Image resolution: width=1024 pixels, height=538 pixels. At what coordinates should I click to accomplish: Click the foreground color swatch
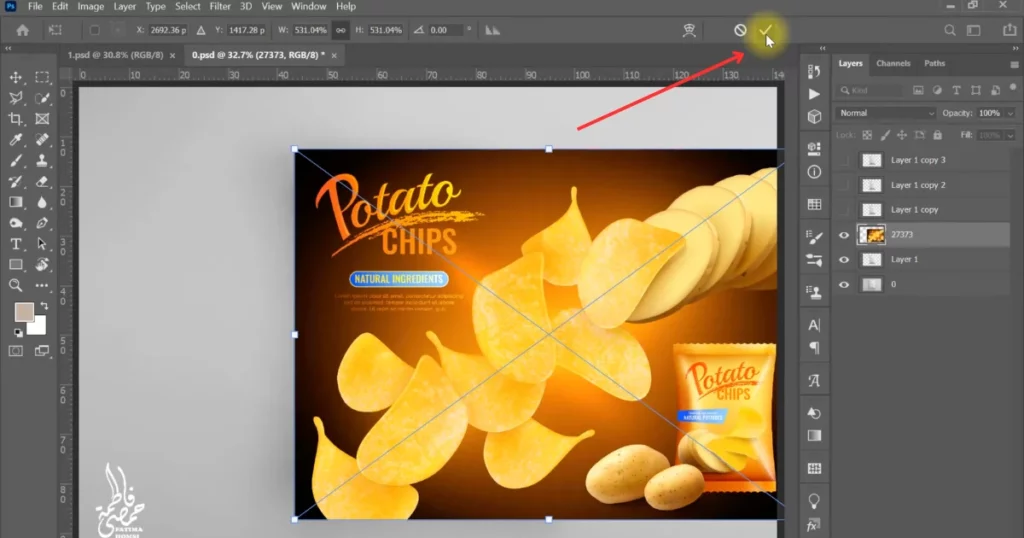point(24,312)
